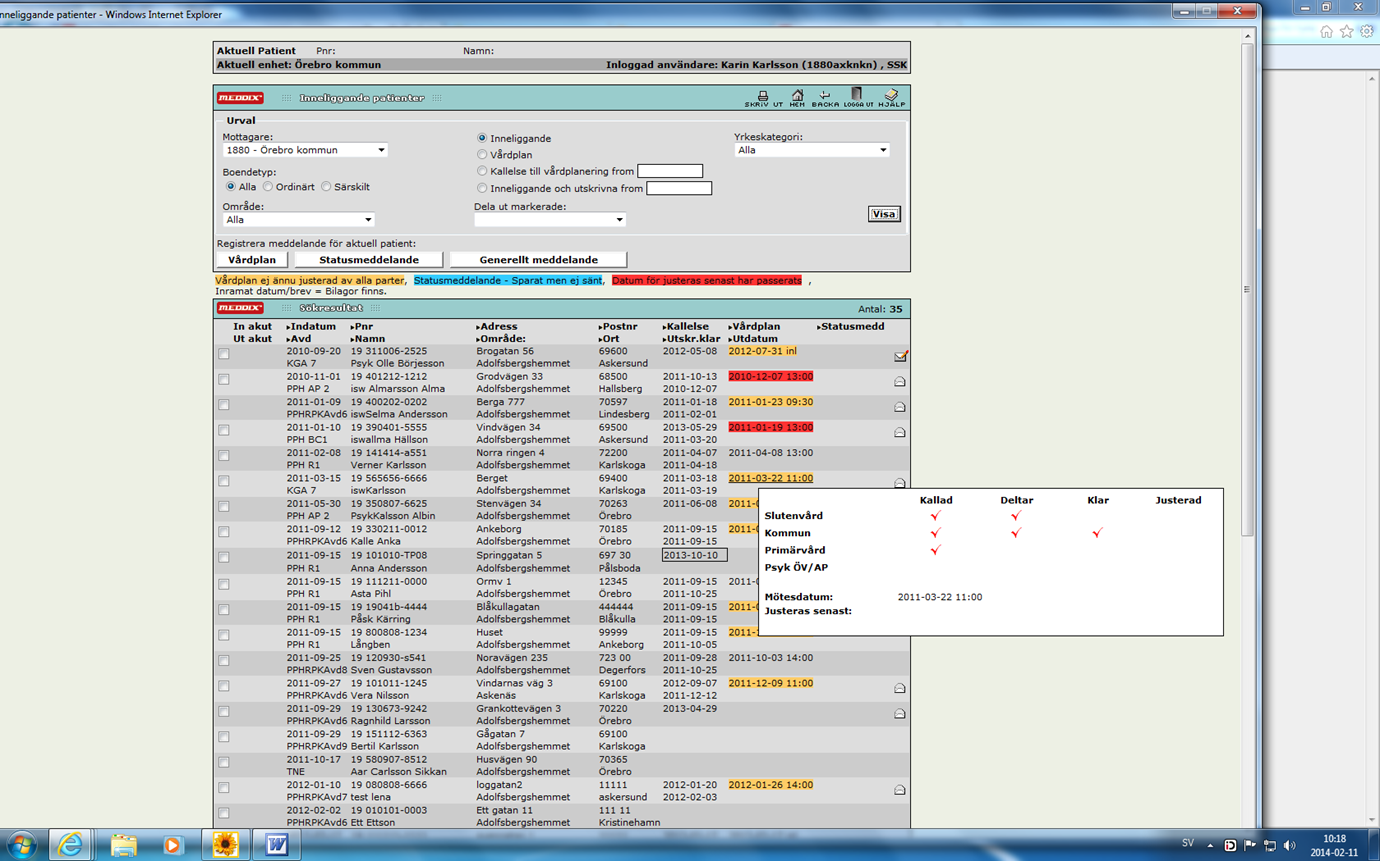1380x861 pixels.
Task: Click the Generellt meddelande button
Action: coord(539,260)
